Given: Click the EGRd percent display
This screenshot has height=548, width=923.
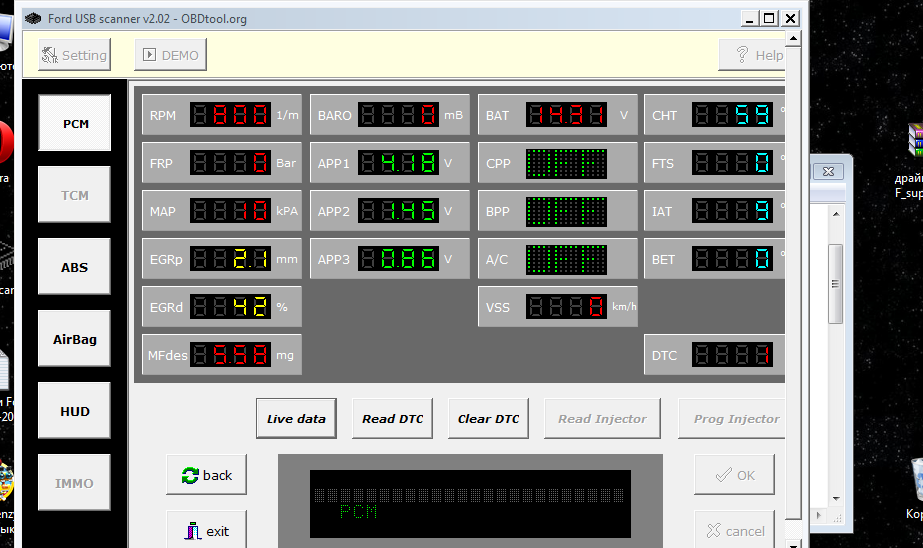Looking at the screenshot, I should 230,307.
